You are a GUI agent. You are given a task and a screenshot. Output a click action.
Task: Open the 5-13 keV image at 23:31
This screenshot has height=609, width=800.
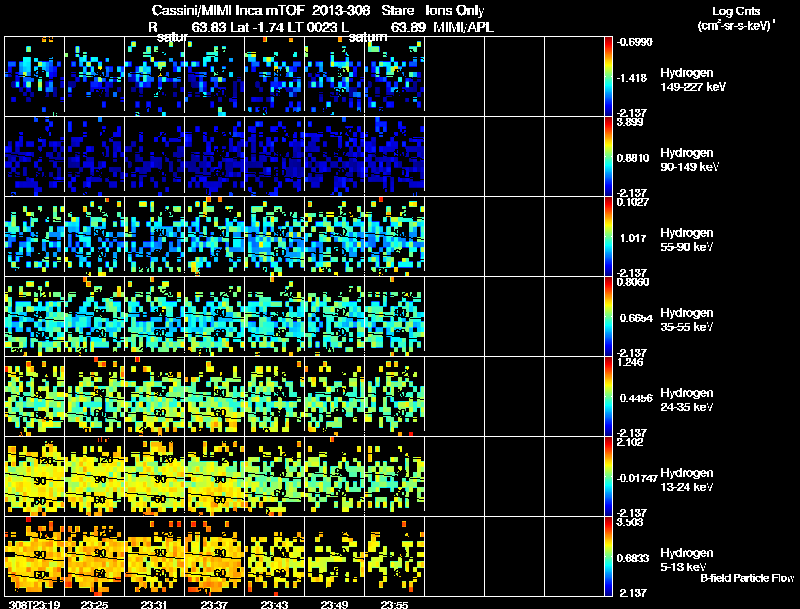pos(155,556)
